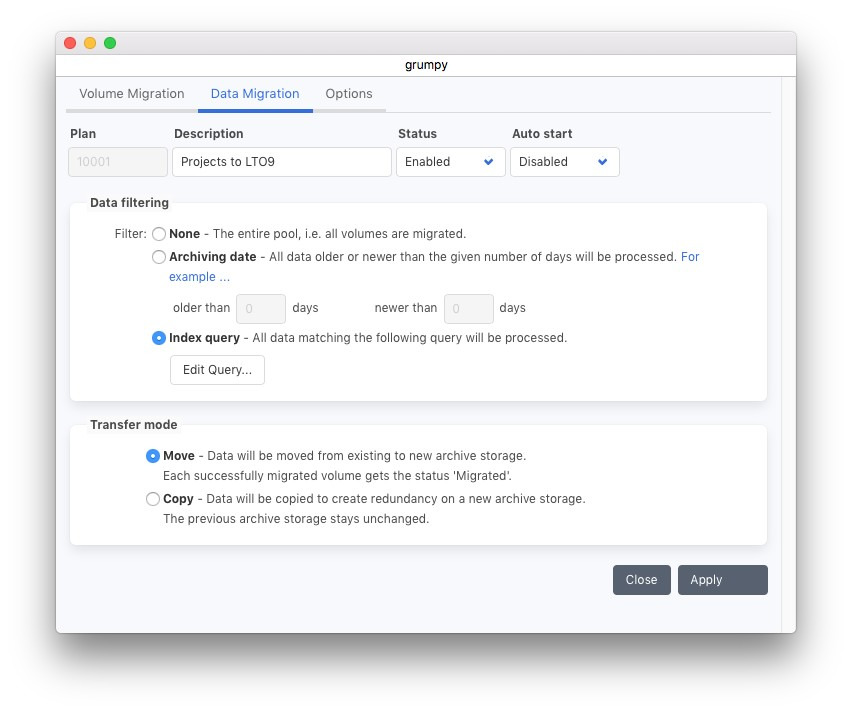Click the Description field with Projects to LTO9

(x=281, y=162)
